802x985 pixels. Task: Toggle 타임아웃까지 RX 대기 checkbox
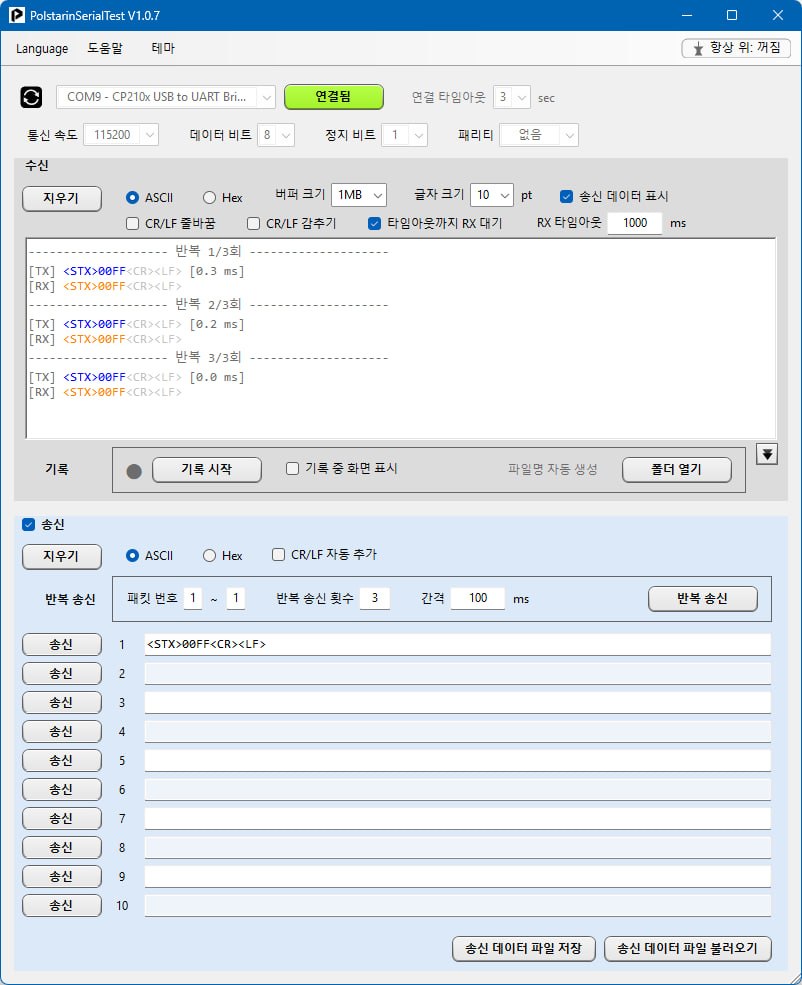click(374, 224)
